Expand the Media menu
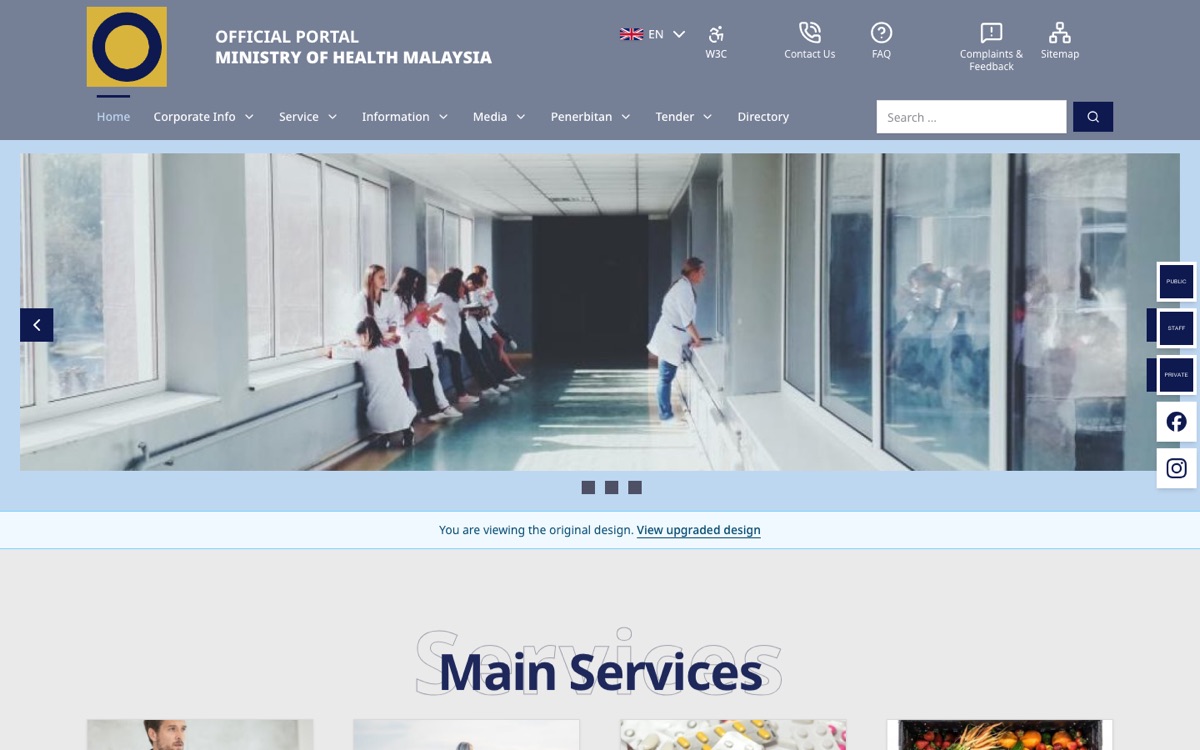 [x=499, y=117]
